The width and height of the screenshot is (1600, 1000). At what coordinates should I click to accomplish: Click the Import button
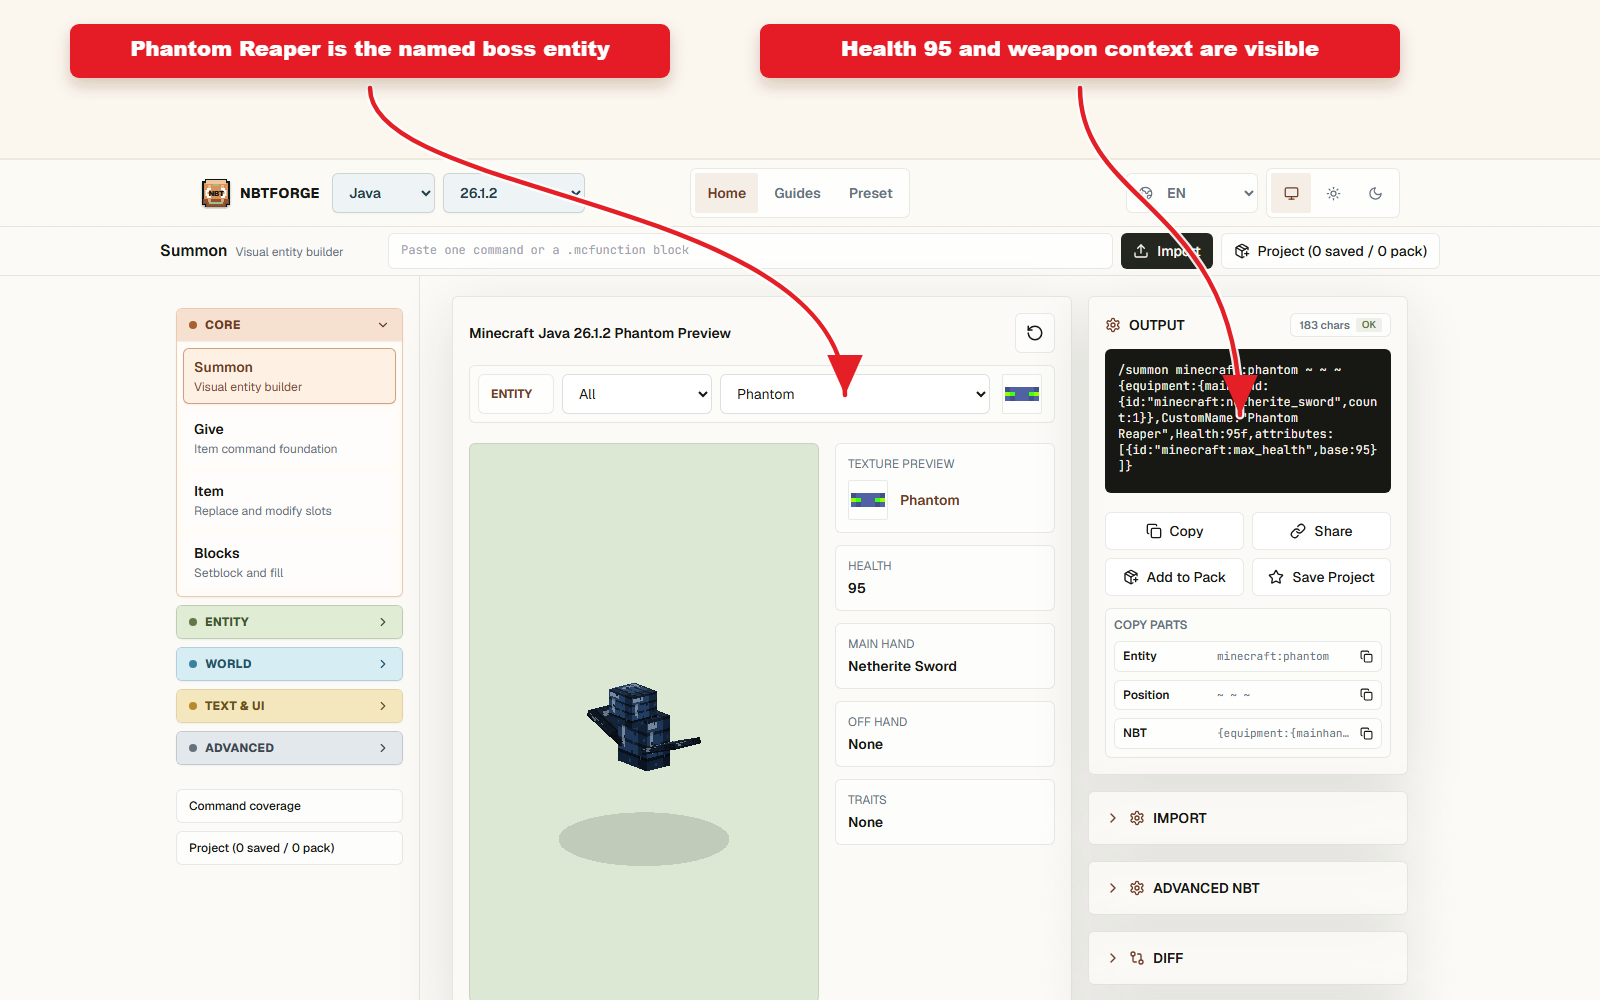pyautogui.click(x=1167, y=251)
